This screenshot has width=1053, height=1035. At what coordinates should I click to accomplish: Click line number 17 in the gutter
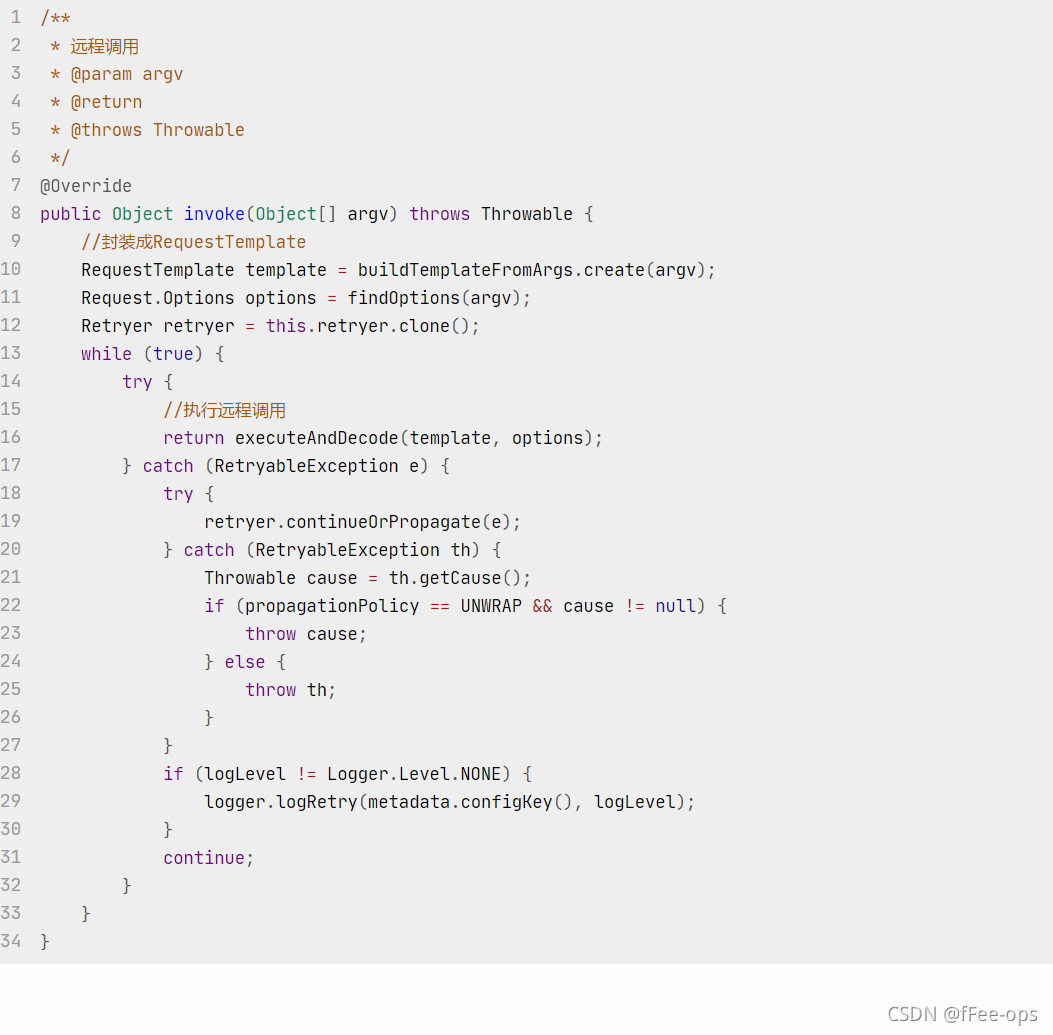coord(11,465)
